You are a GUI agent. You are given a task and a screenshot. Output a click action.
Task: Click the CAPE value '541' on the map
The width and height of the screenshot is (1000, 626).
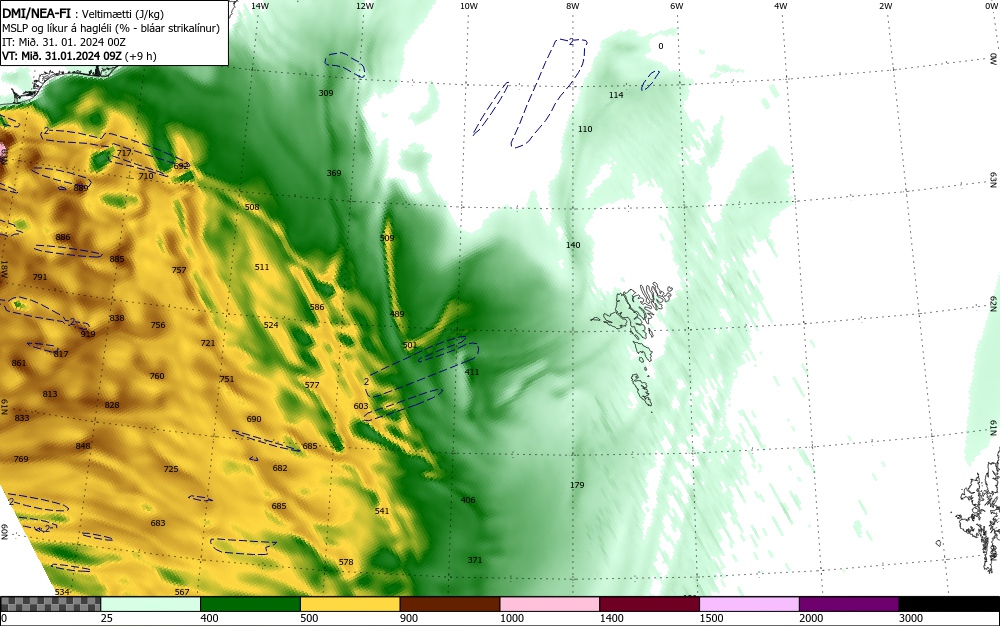(382, 511)
